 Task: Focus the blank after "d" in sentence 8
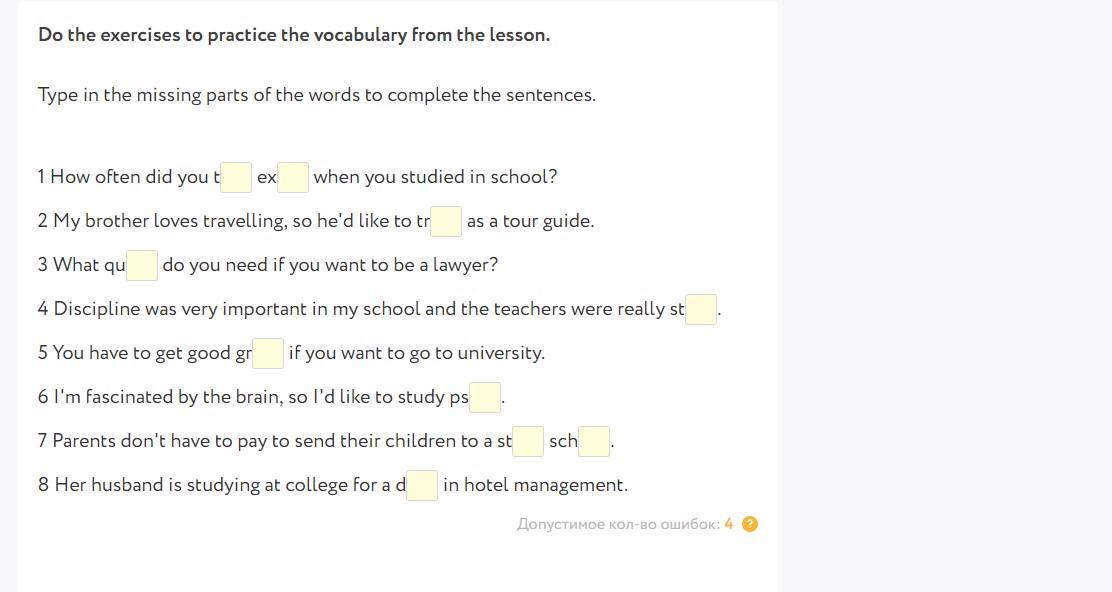[422, 486]
